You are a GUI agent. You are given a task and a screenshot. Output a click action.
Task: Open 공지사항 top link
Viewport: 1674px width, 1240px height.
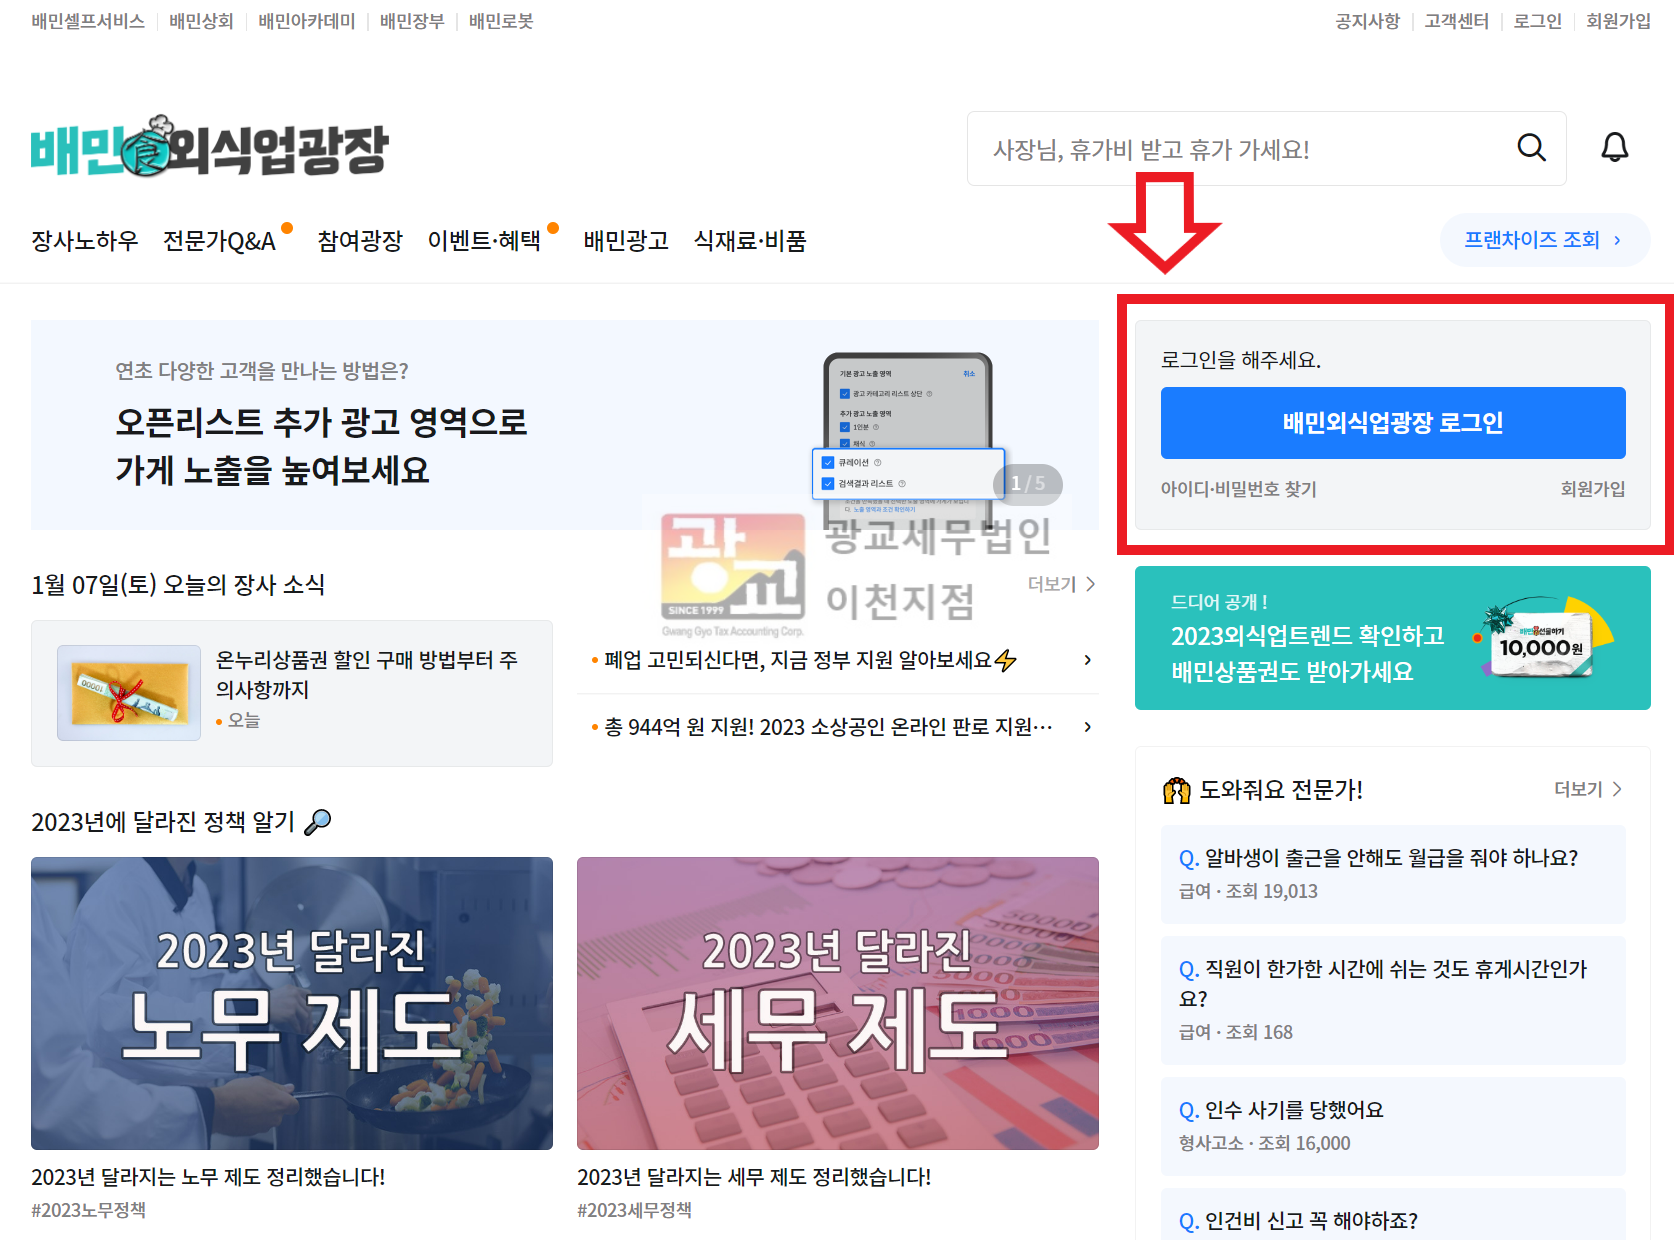[x=1367, y=21]
